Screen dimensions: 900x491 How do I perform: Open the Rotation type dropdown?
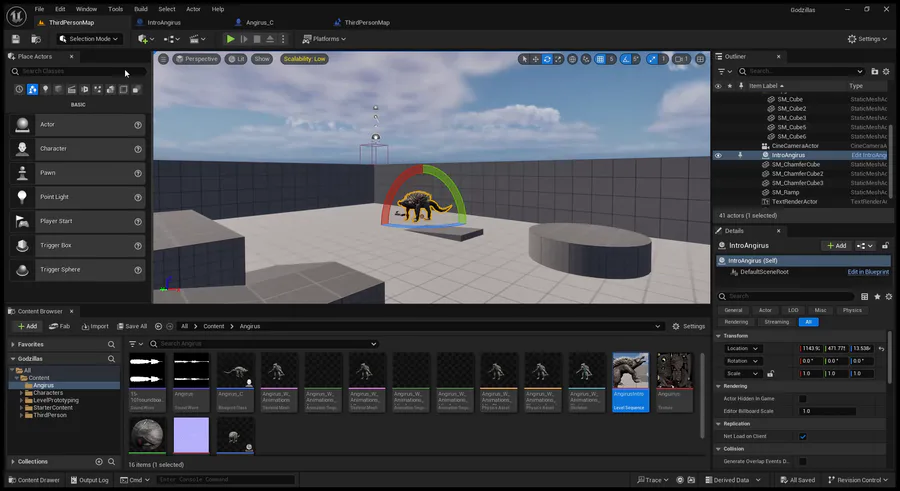[742, 361]
